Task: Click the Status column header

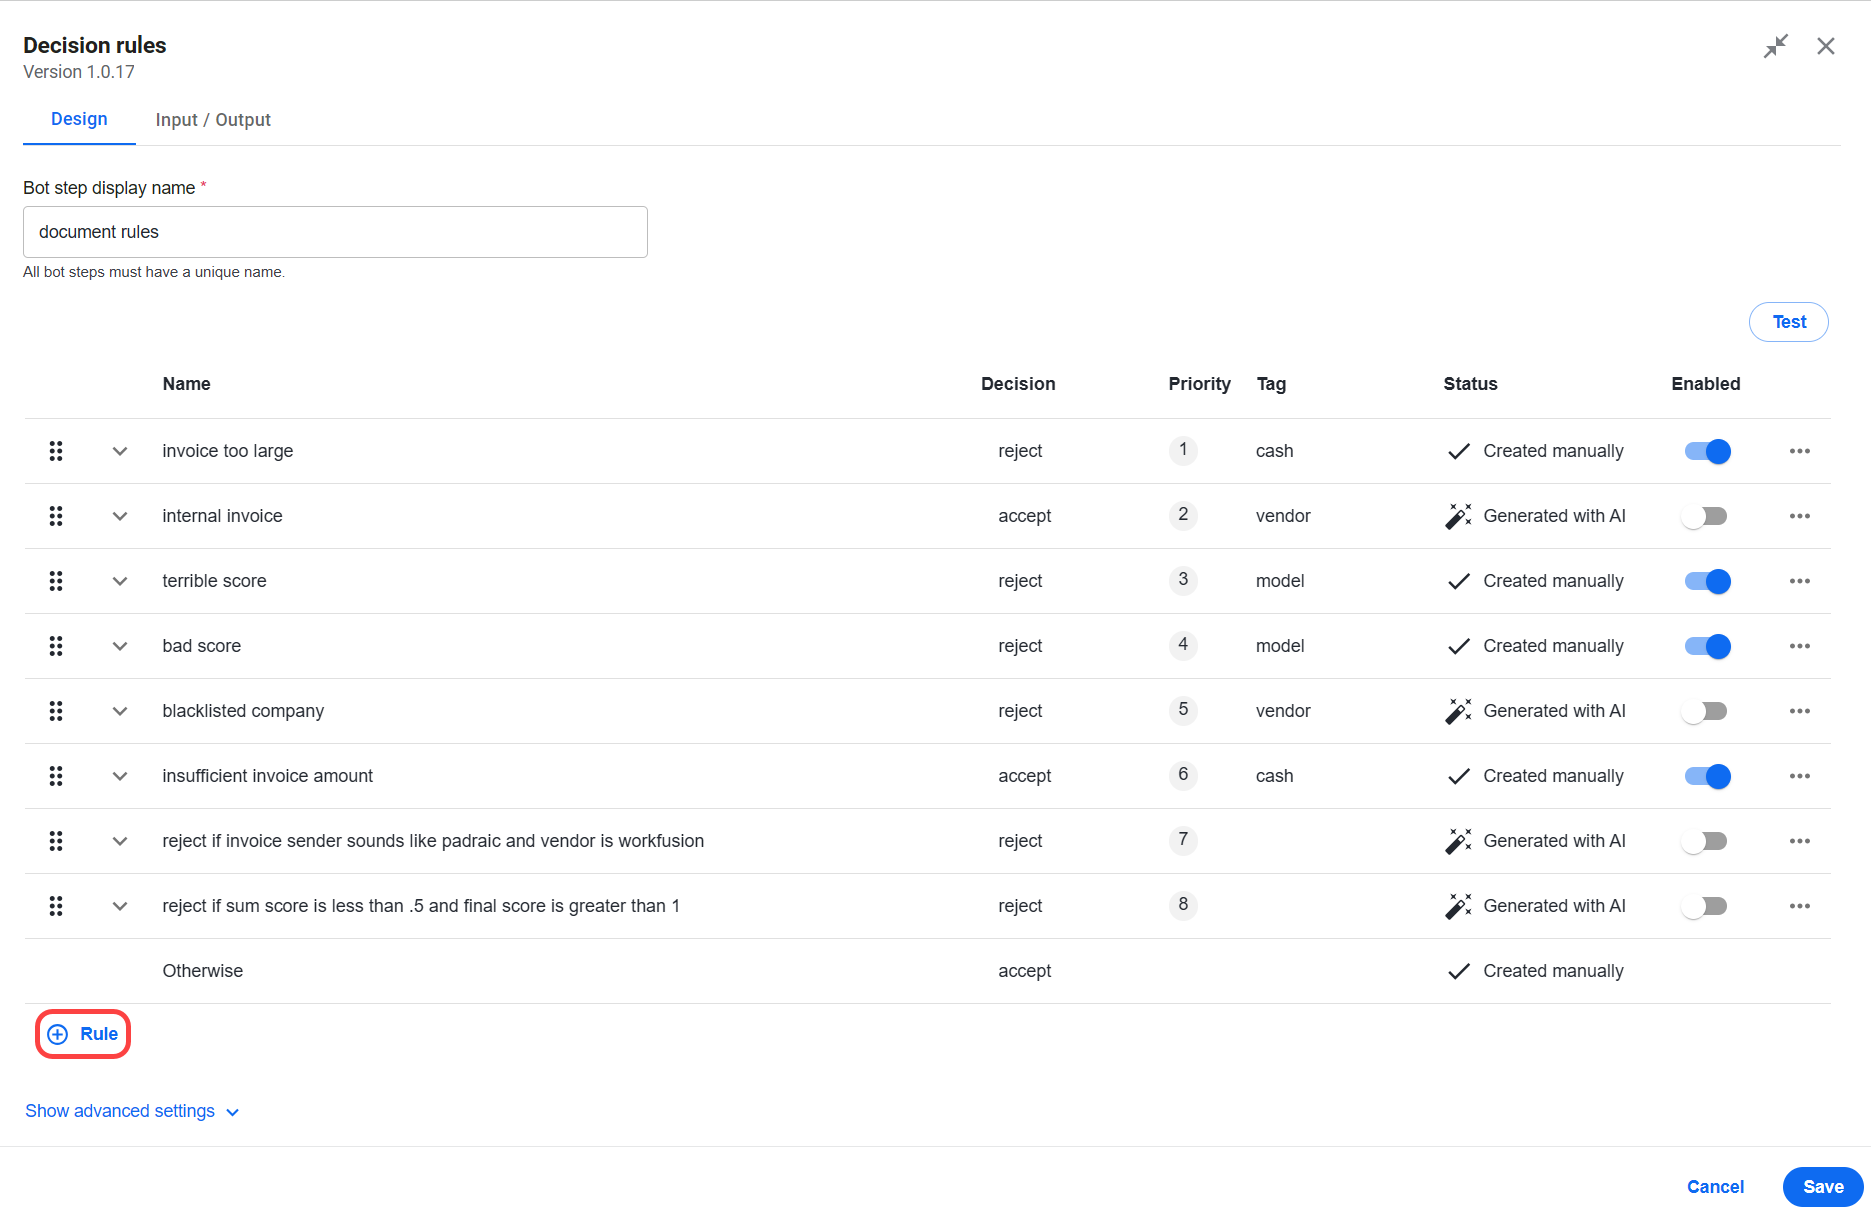Action: (x=1470, y=384)
